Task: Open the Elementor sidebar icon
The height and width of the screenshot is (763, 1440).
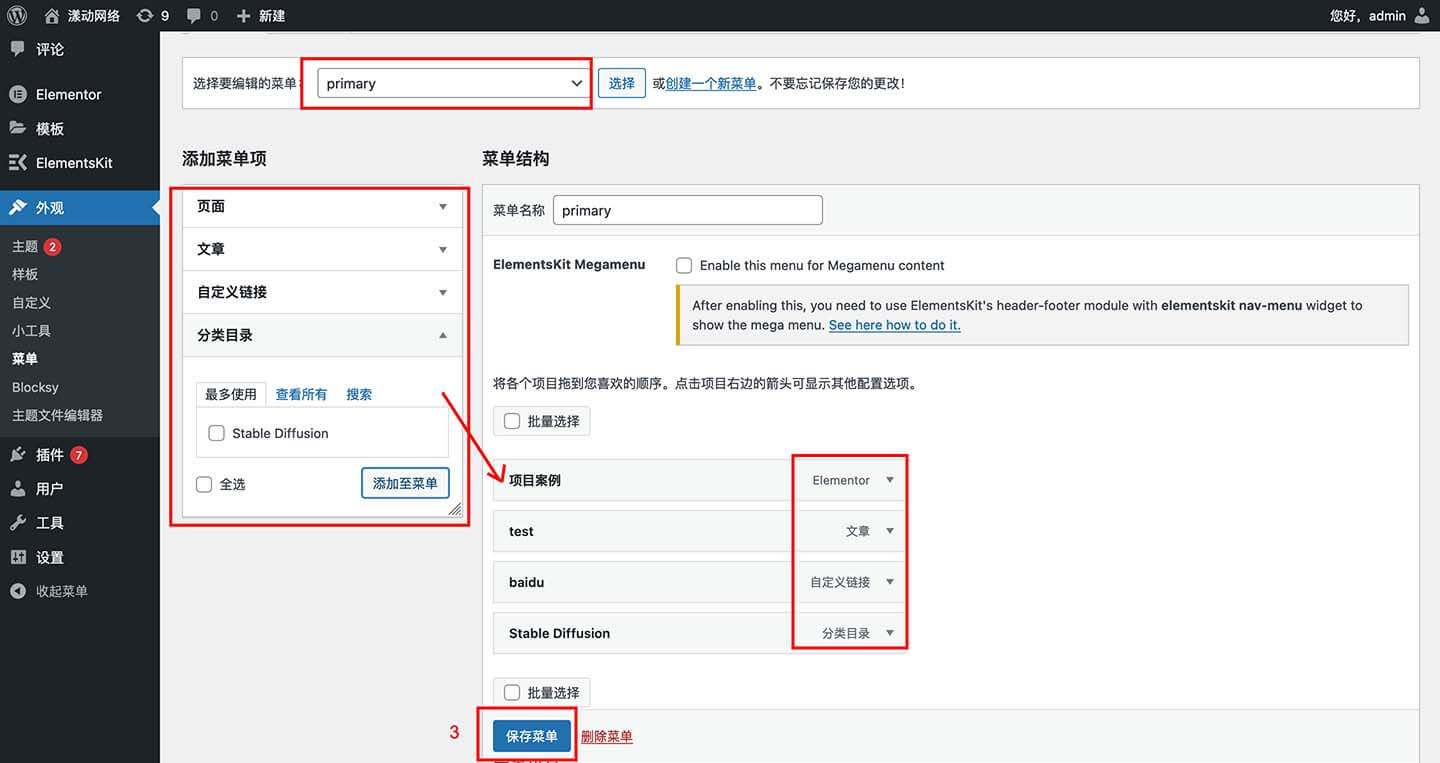Action: (x=17, y=94)
